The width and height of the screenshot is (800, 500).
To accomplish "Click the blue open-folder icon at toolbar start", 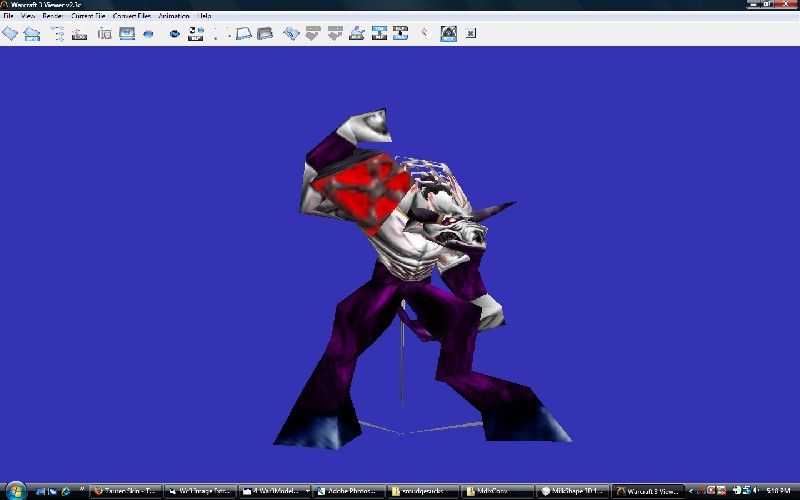I will pyautogui.click(x=10, y=34).
